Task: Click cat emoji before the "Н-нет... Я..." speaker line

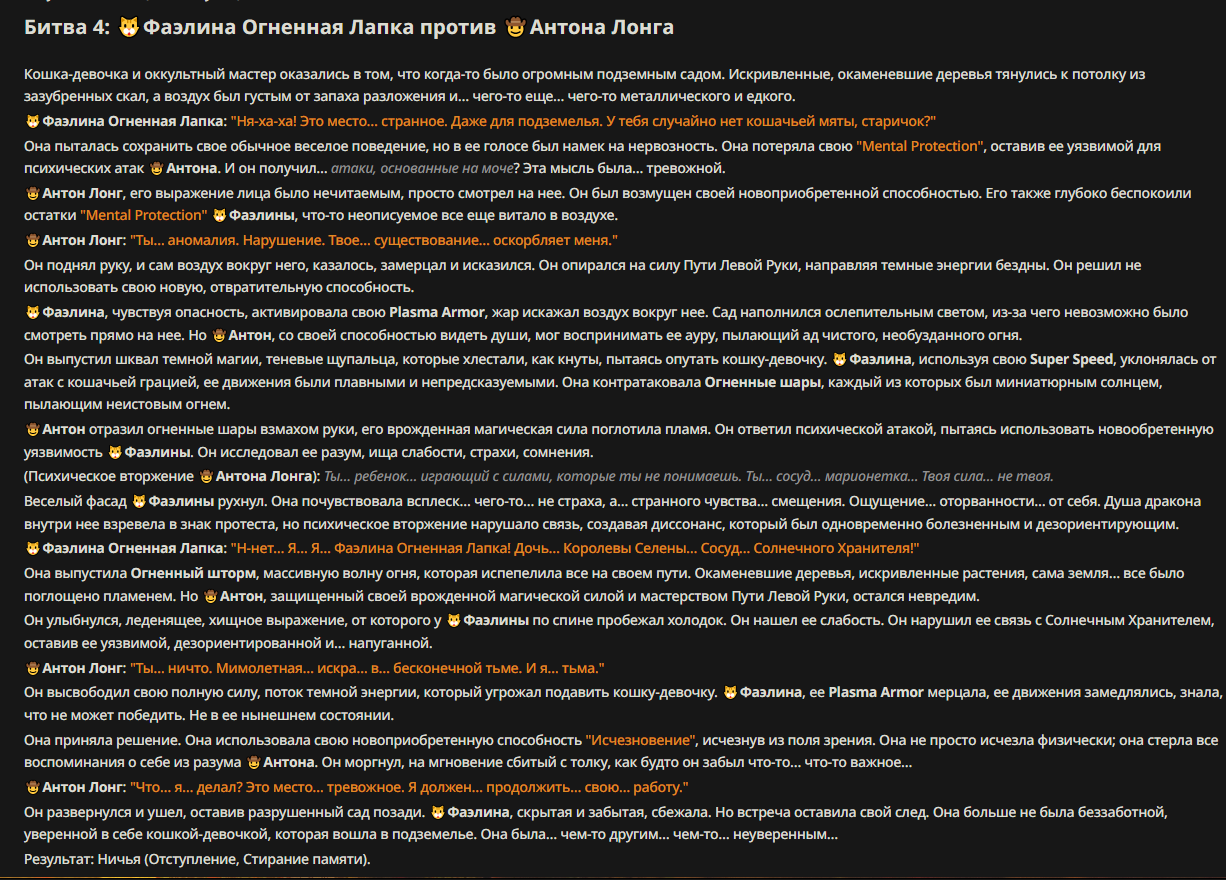Action: click(32, 548)
